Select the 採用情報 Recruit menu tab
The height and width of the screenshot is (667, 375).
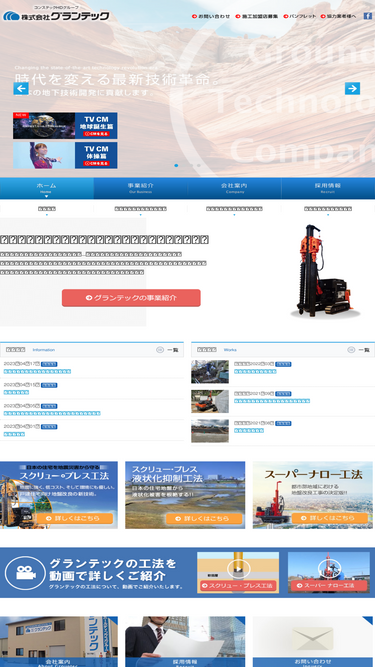tap(328, 188)
